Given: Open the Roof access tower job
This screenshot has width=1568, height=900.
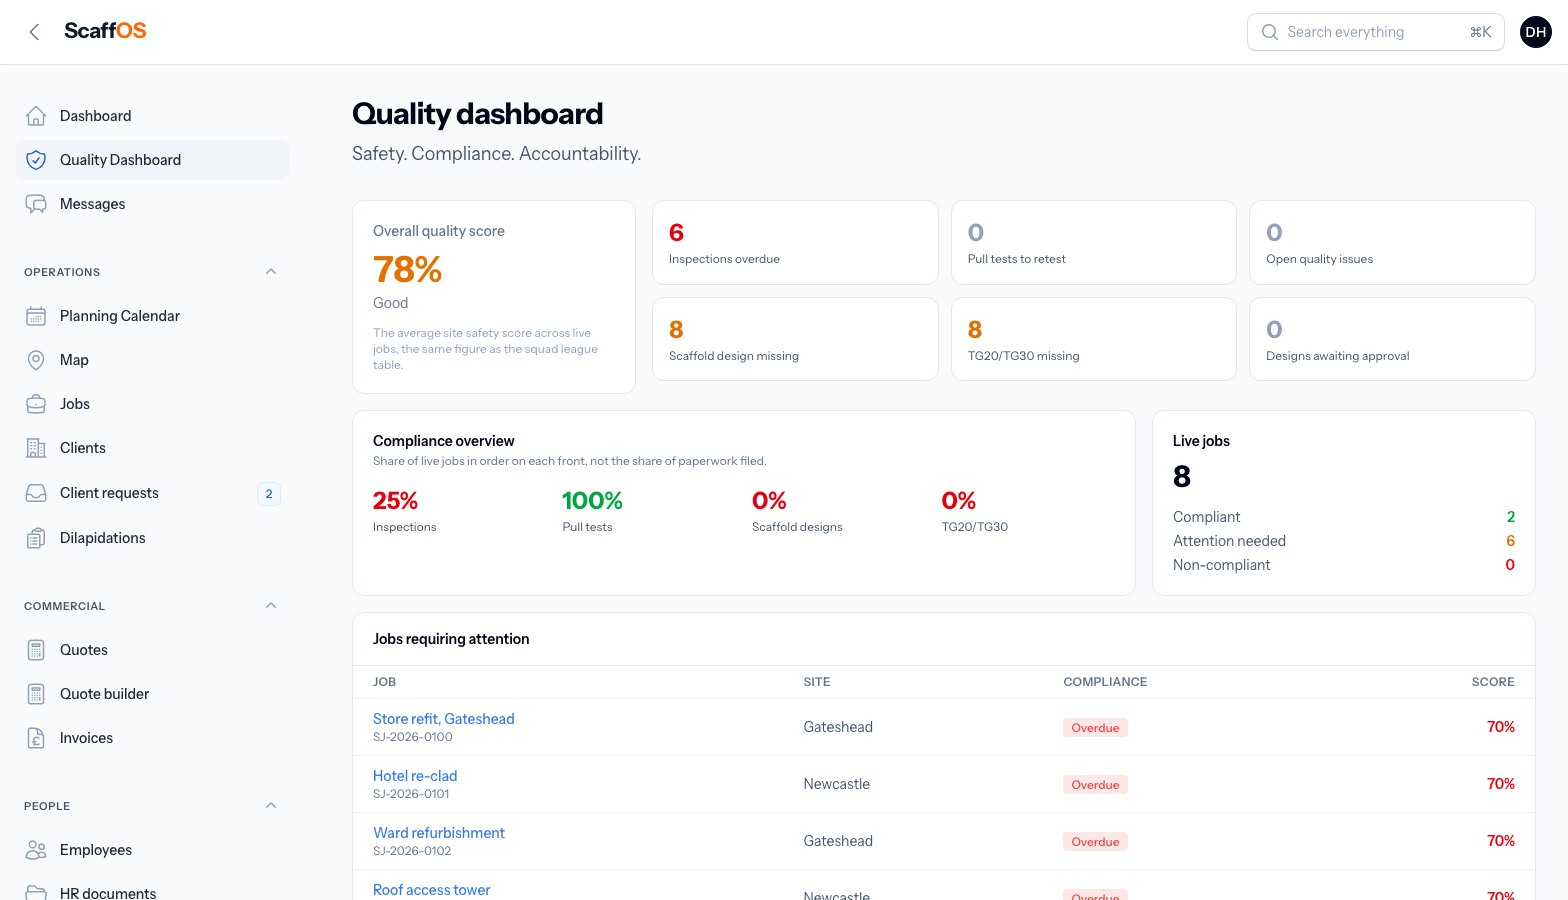Looking at the screenshot, I should 432,890.
